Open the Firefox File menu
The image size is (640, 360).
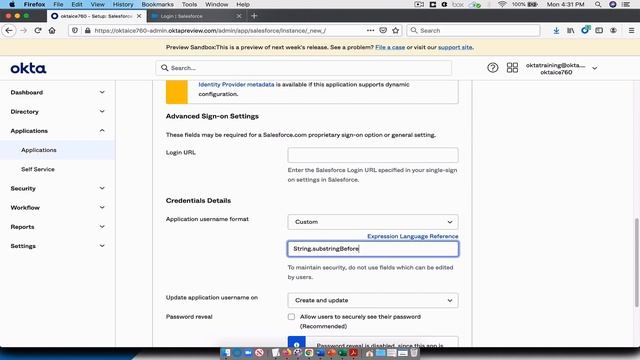point(58,4)
